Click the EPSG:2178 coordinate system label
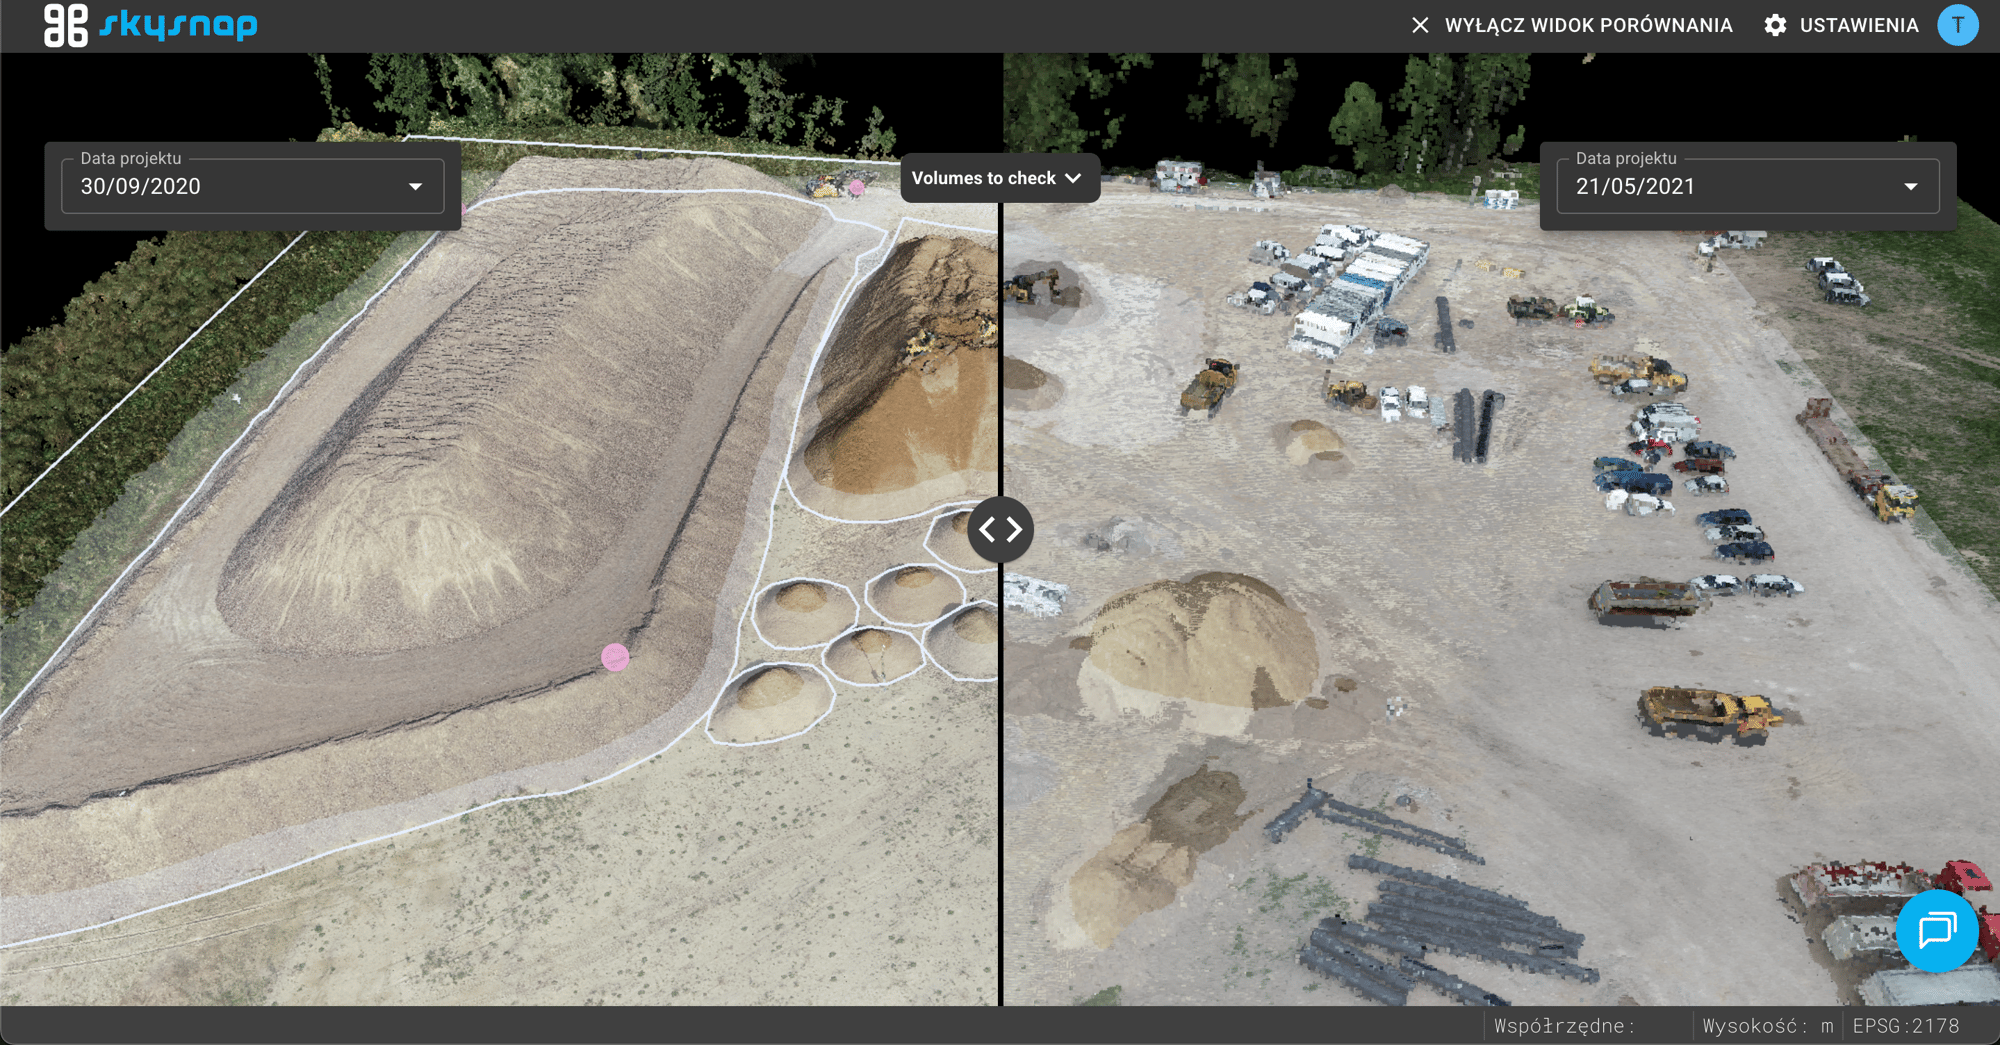This screenshot has height=1045, width=2000. click(1905, 1026)
